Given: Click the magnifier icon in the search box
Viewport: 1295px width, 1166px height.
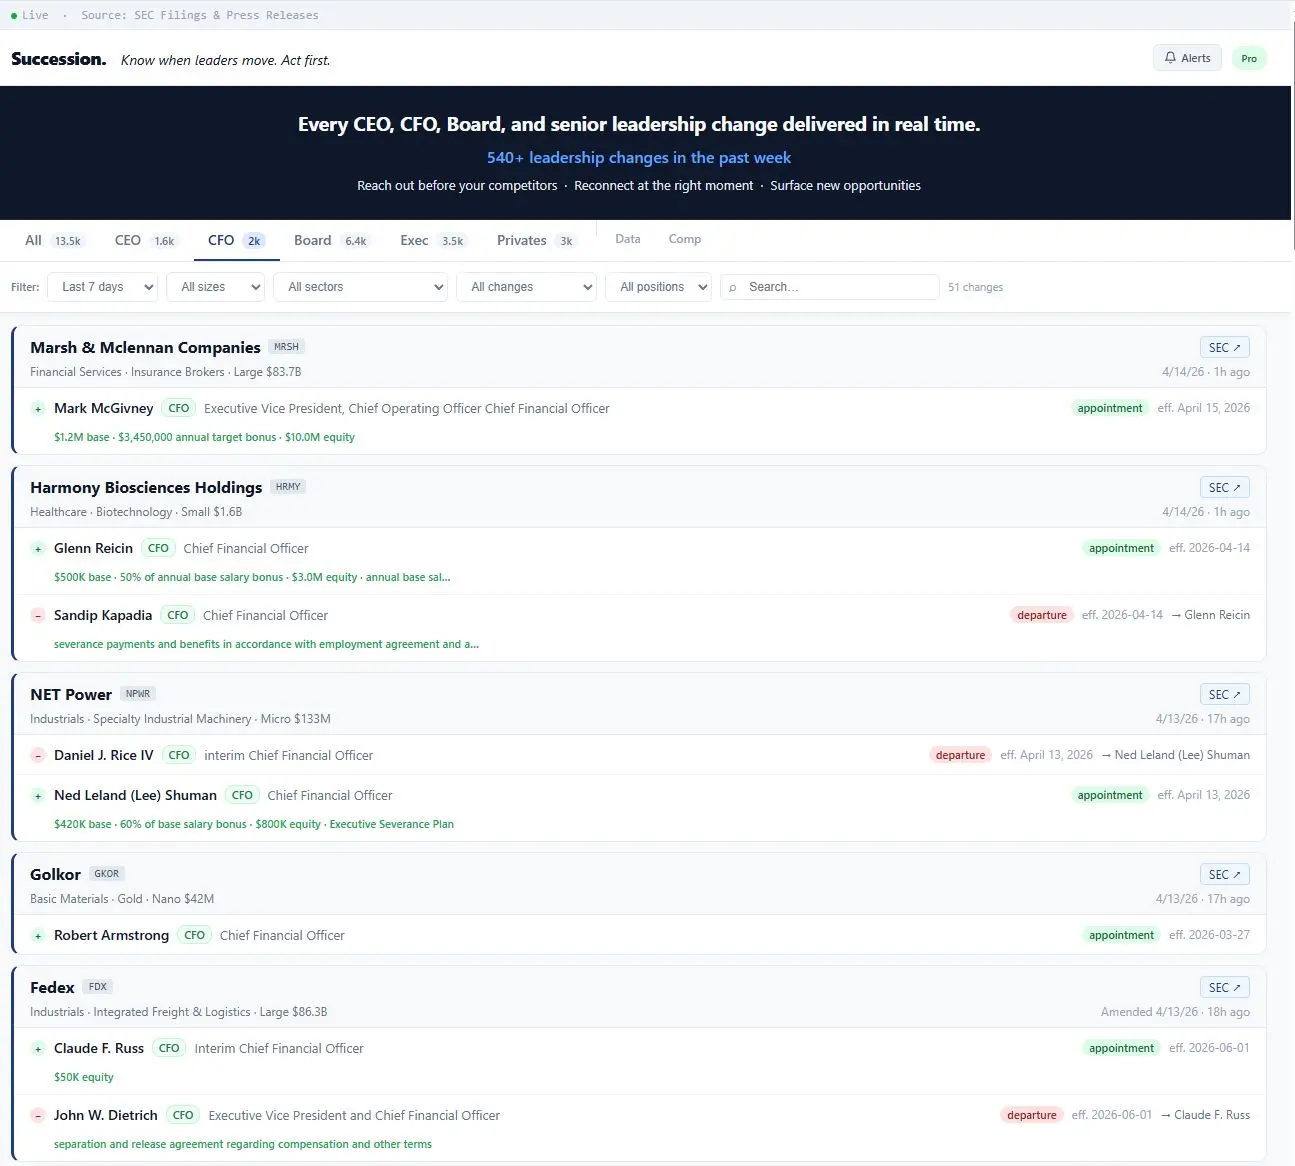Looking at the screenshot, I should [733, 288].
